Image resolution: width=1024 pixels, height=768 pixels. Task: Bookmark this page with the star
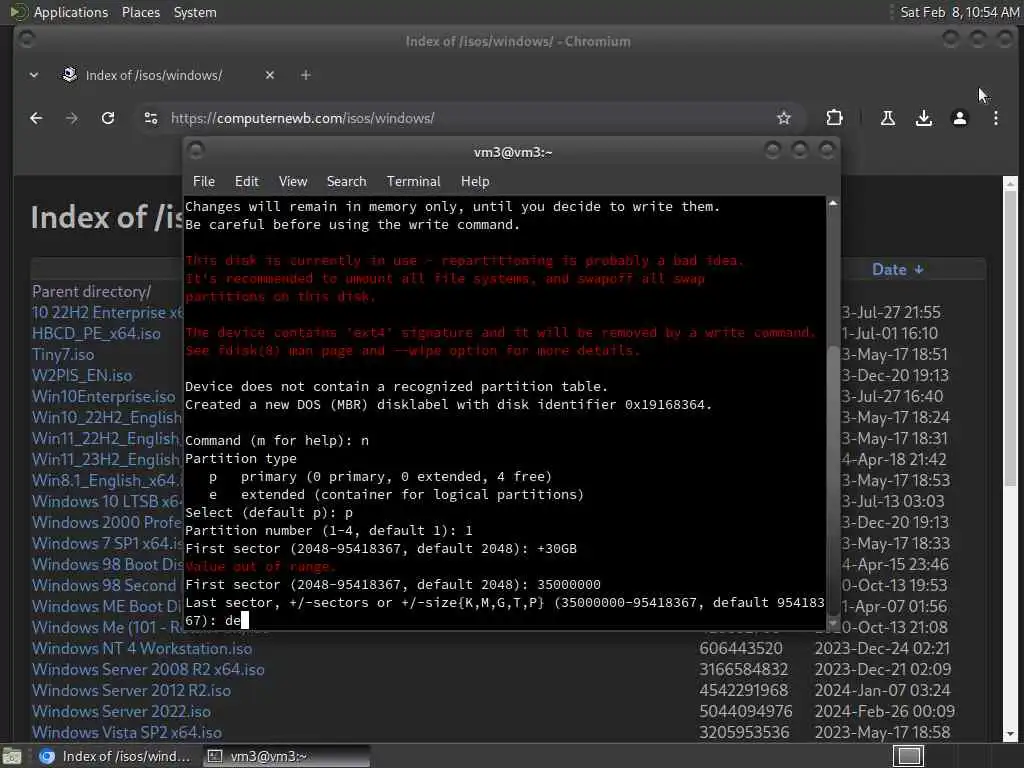pos(784,118)
